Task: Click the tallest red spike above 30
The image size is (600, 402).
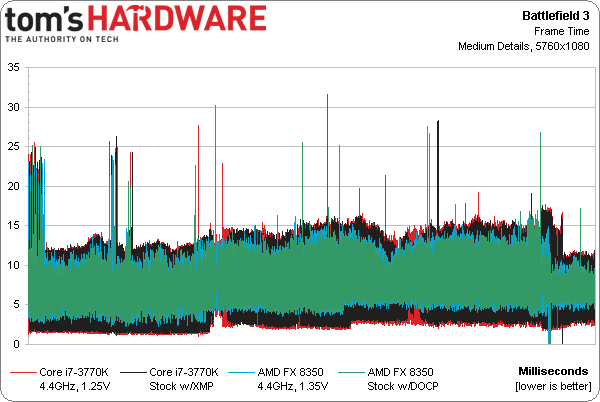Action: (x=328, y=153)
